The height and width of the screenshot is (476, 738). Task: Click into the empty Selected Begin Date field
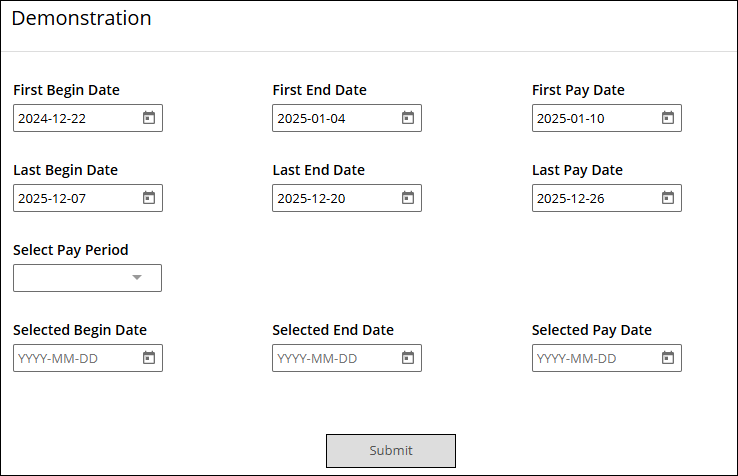click(x=88, y=358)
